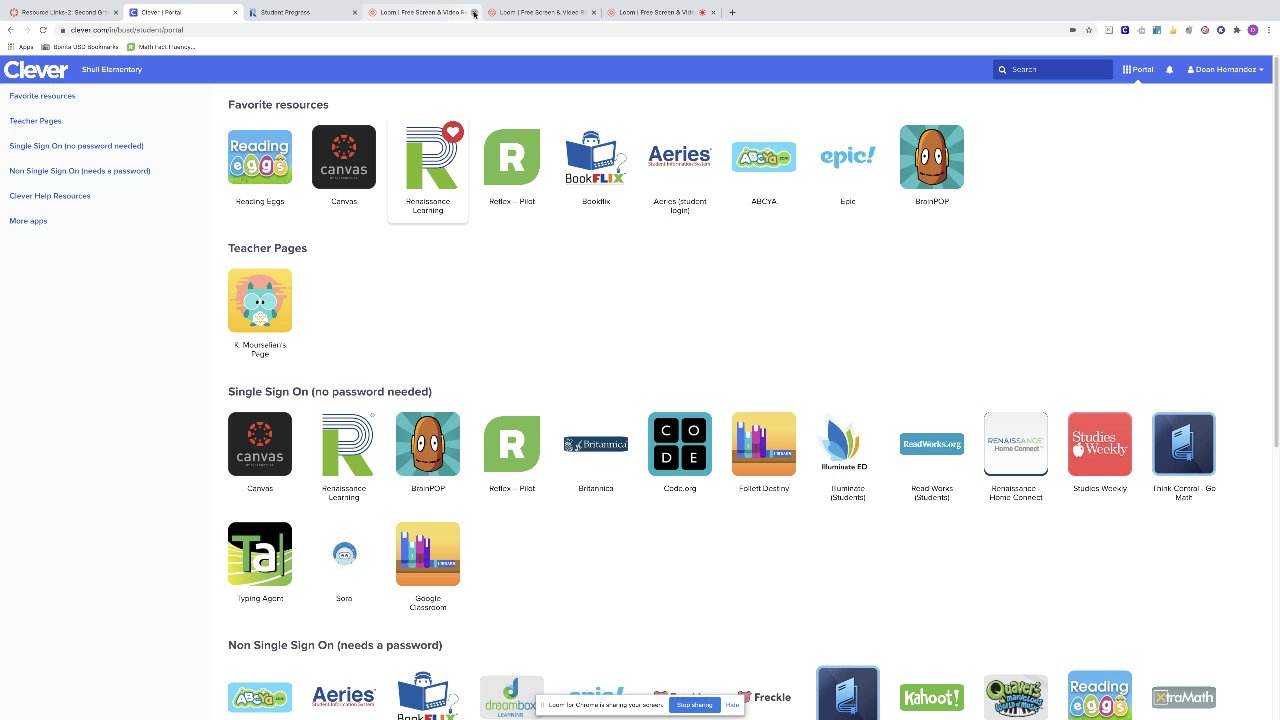Launch ABCYA from Favorite resources
Screen dimensions: 1280x720
[764, 157]
